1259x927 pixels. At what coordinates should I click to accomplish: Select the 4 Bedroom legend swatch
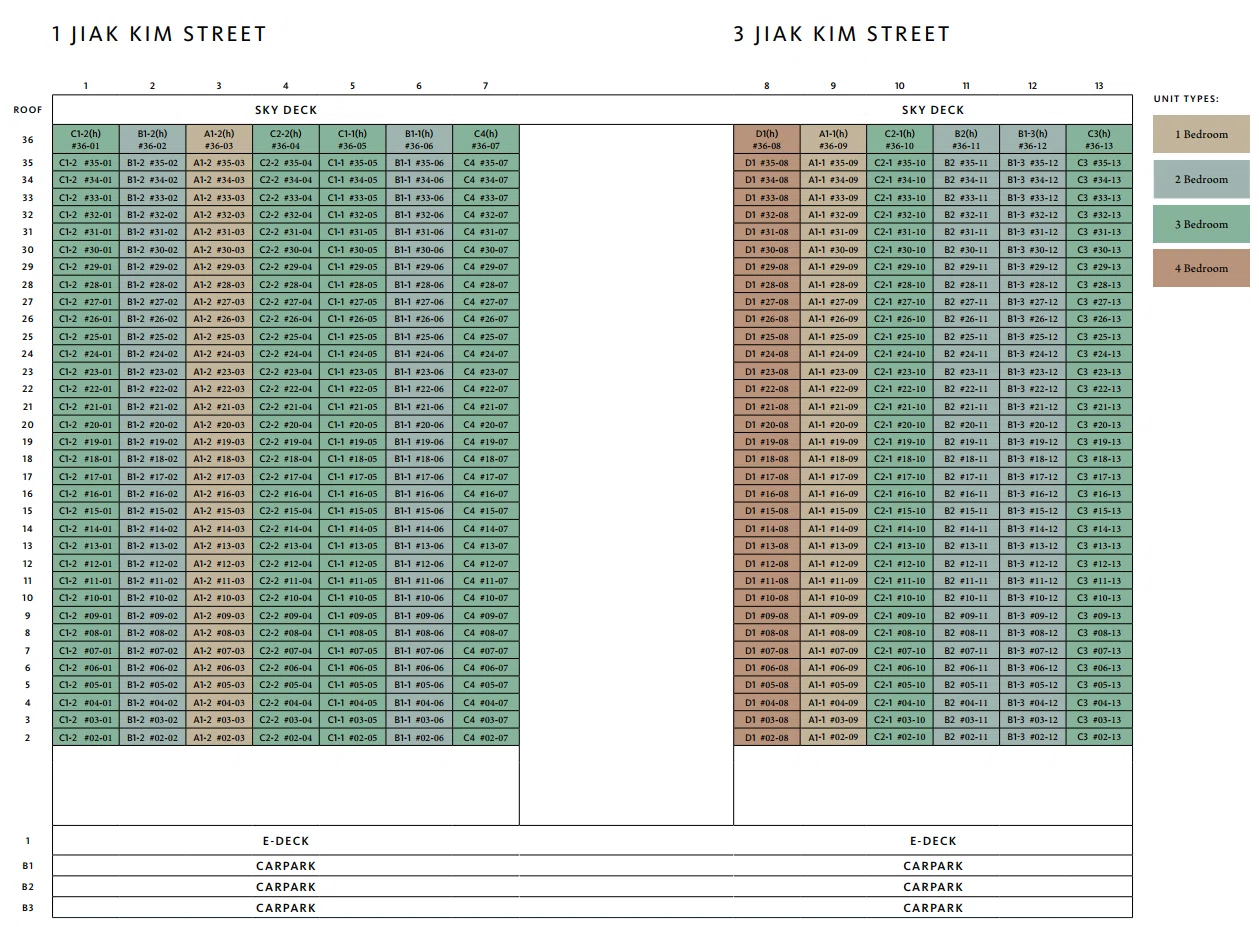[x=1201, y=268]
